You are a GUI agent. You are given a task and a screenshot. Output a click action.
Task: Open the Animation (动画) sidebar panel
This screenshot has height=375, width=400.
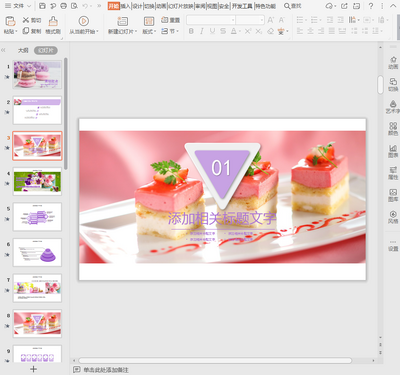[x=393, y=63]
